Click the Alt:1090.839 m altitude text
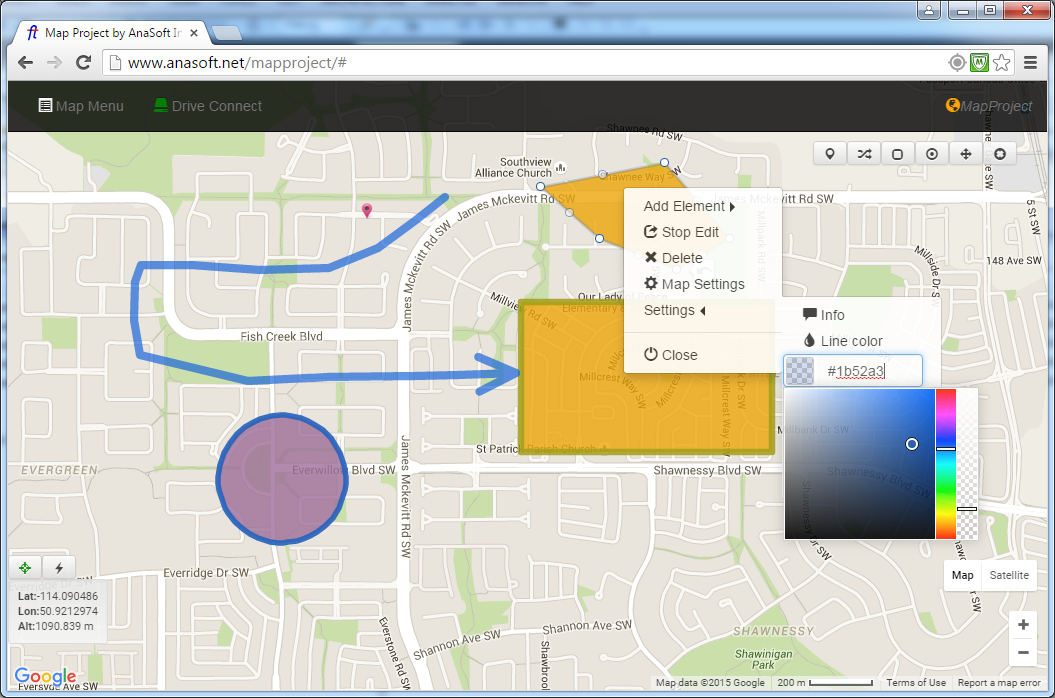This screenshot has height=698, width=1055. [56, 626]
